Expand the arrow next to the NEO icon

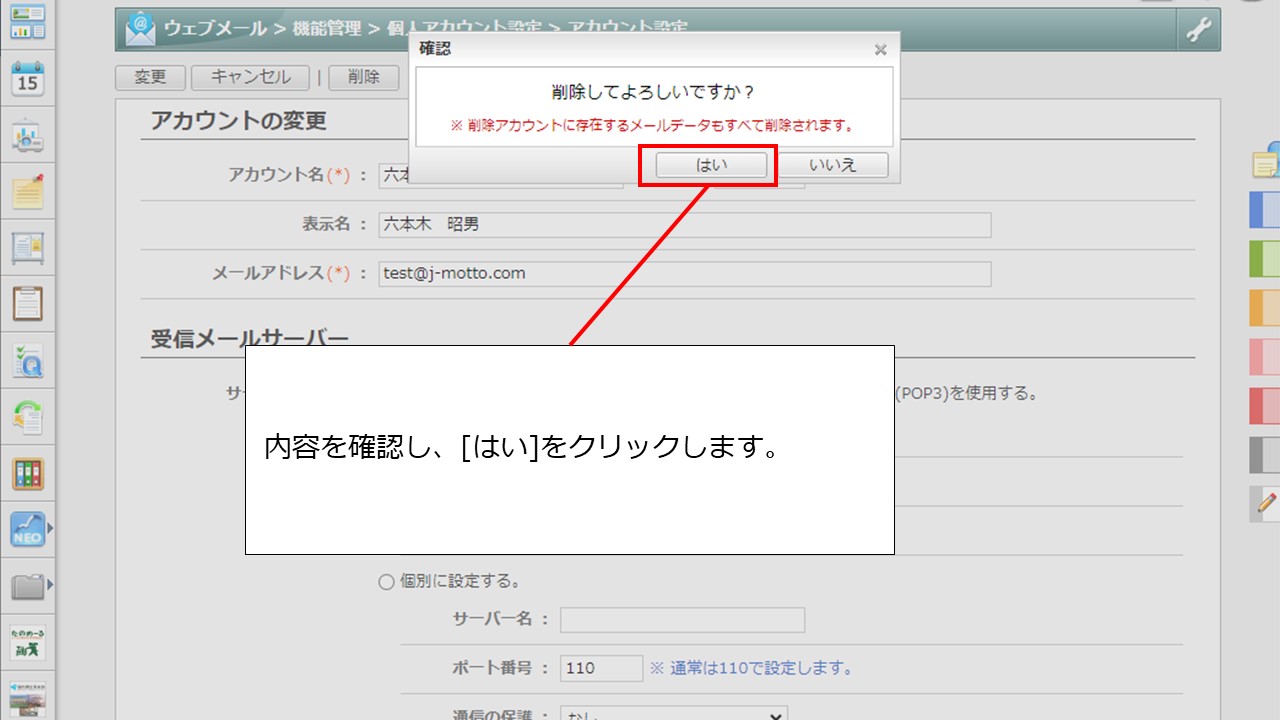point(50,527)
